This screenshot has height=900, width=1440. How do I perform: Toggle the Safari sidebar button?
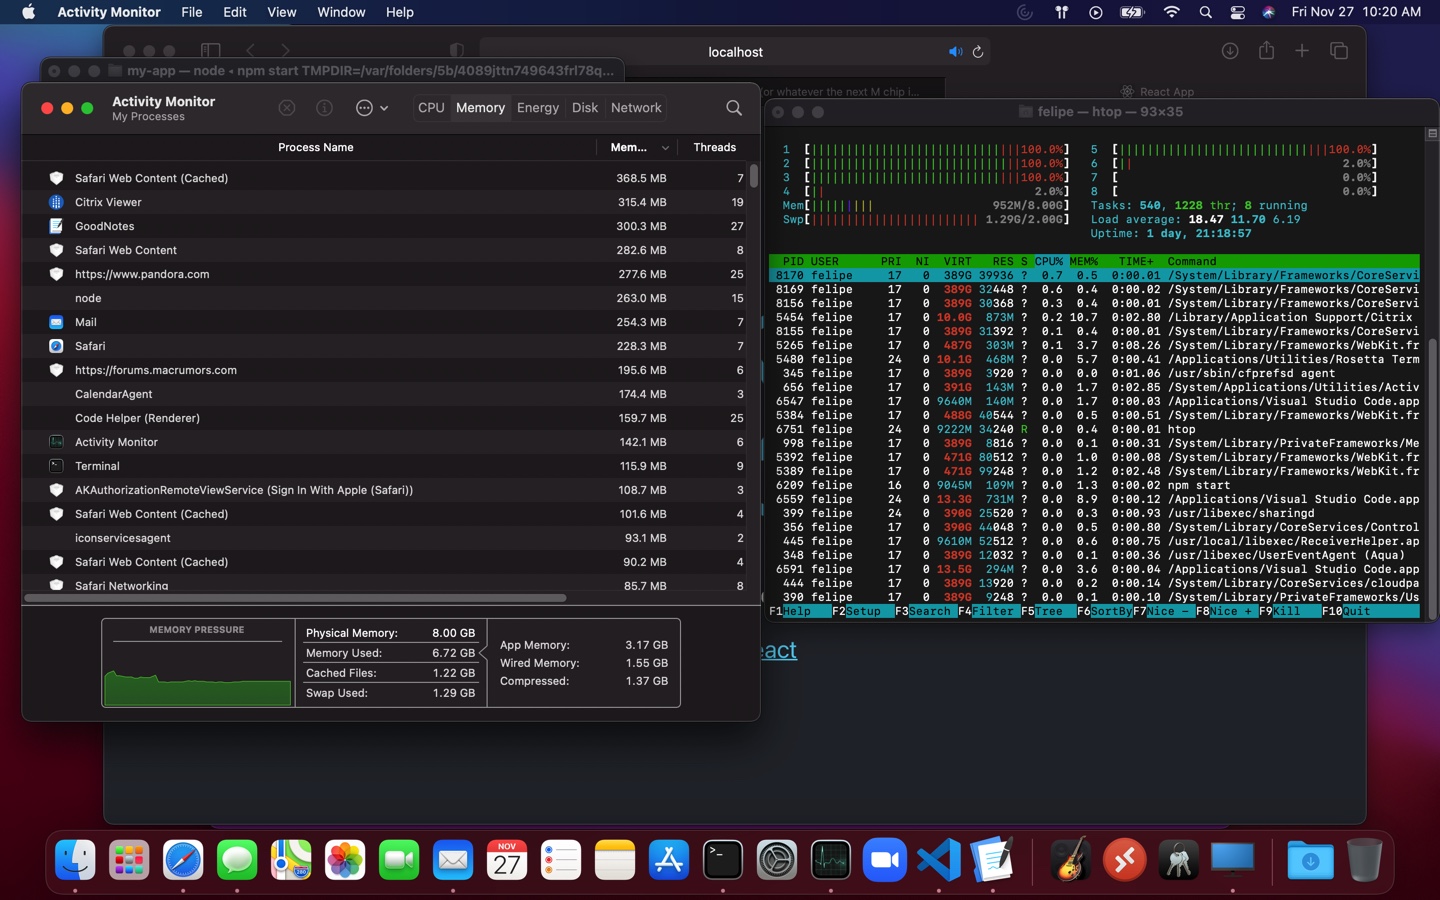click(x=210, y=51)
